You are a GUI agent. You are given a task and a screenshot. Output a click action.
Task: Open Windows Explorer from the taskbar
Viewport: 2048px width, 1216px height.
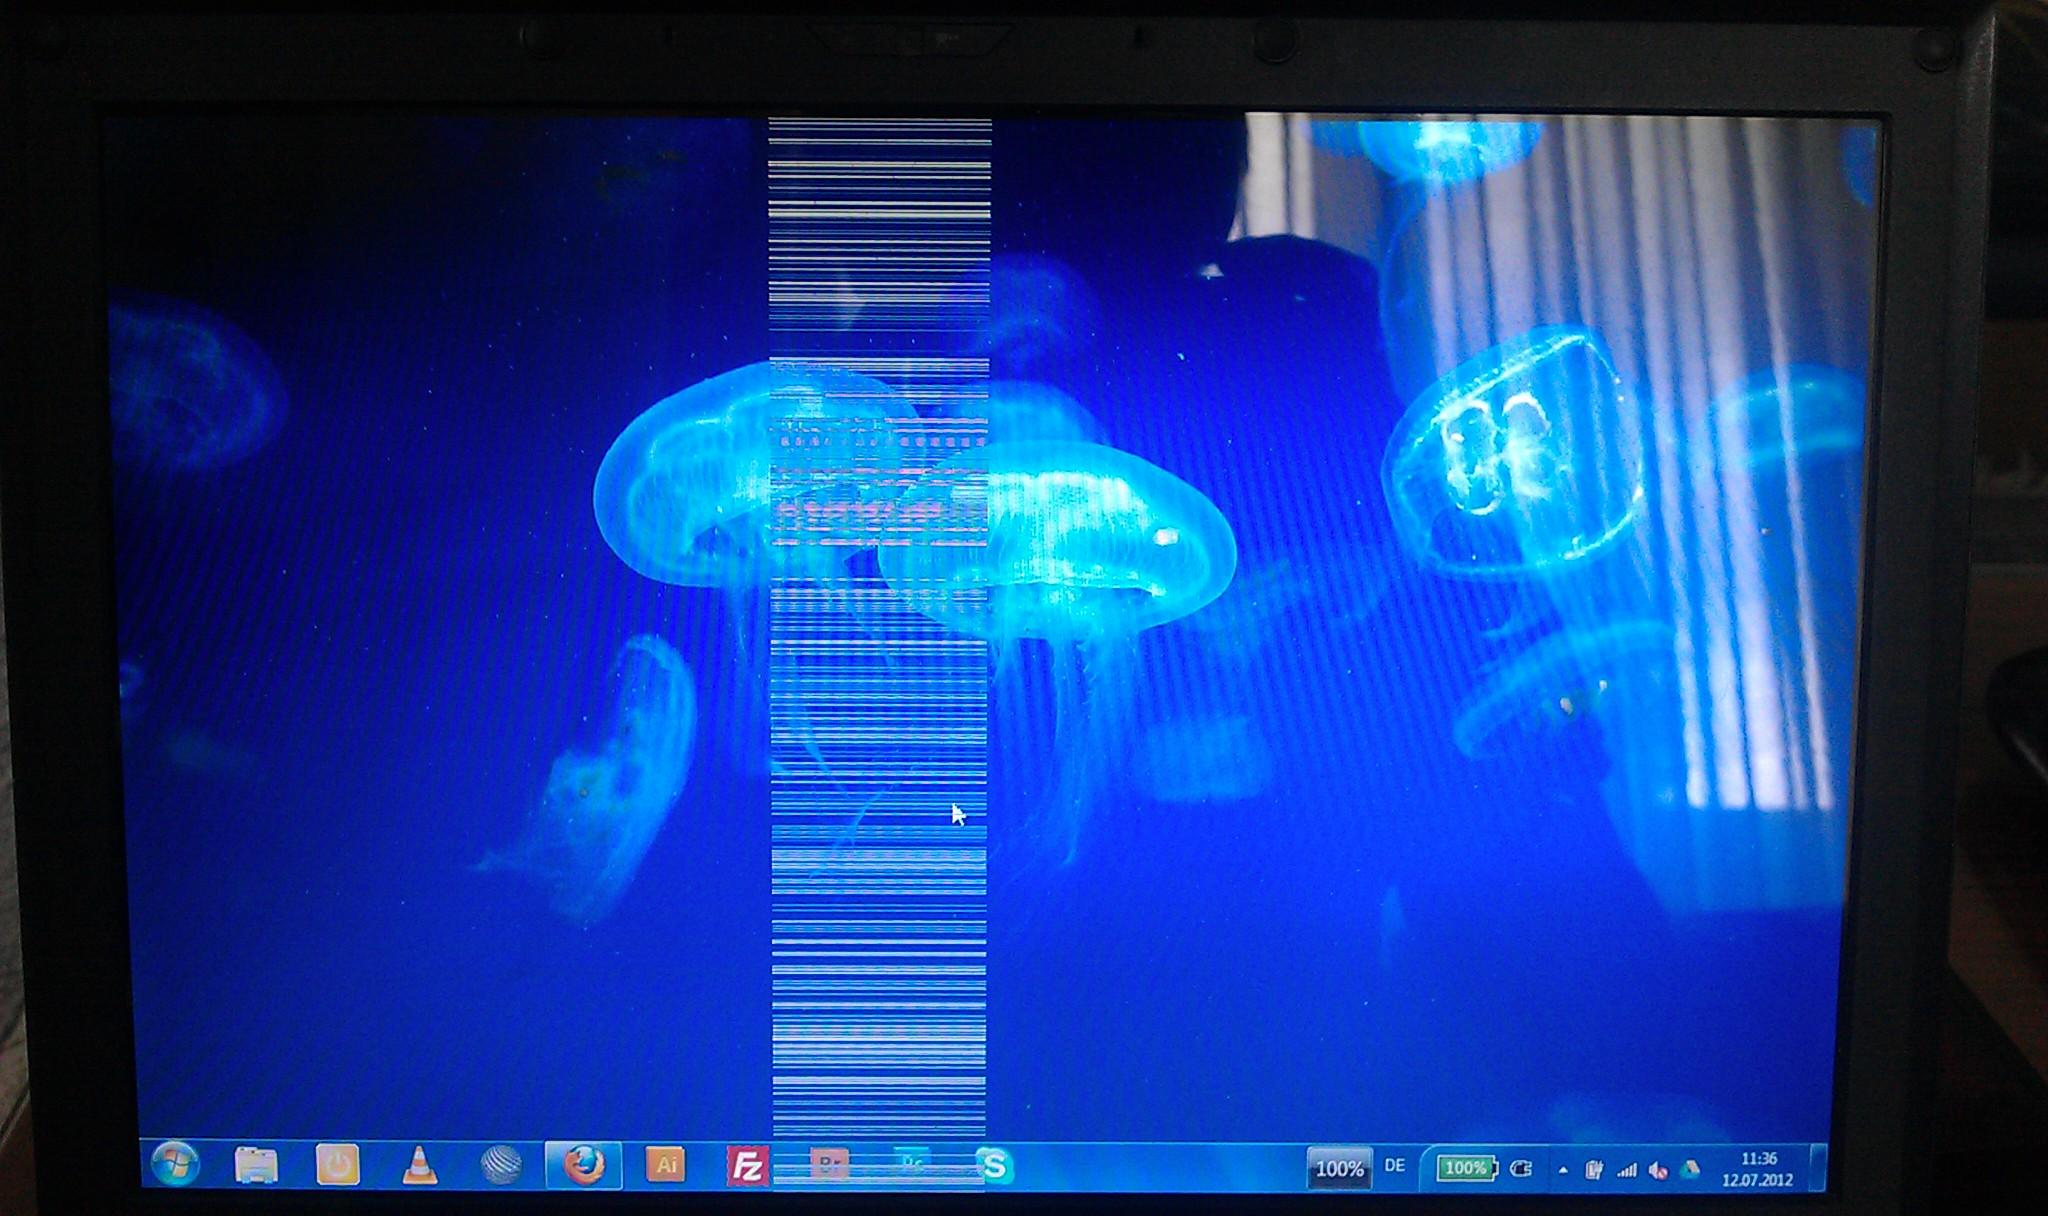256,1165
